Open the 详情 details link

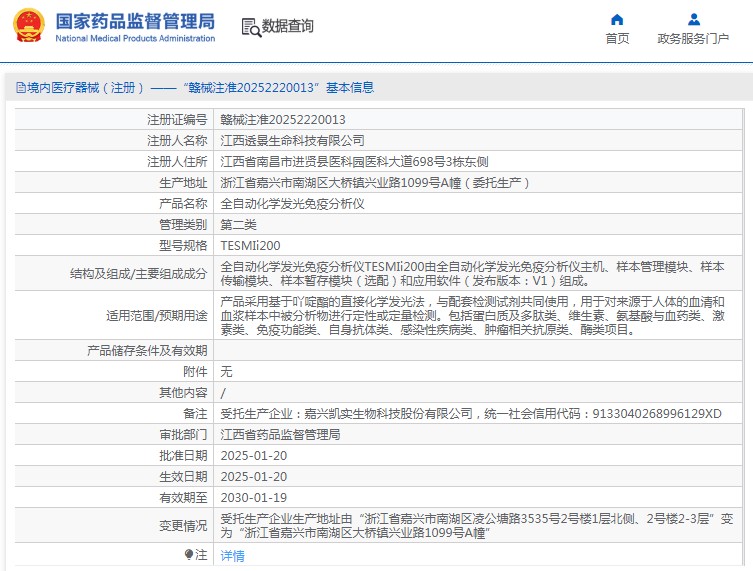pos(232,554)
